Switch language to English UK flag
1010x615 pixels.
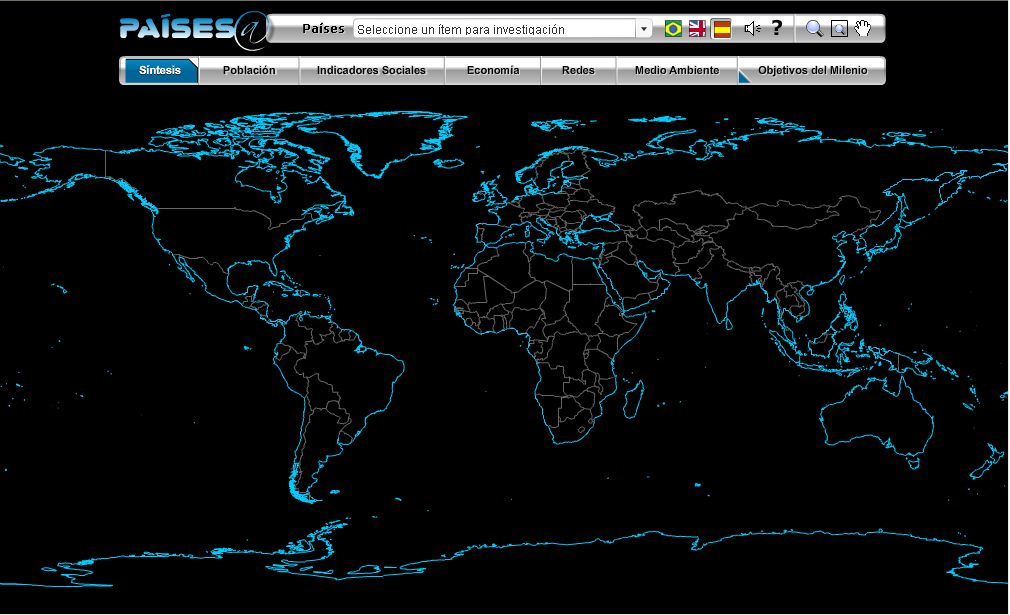[x=697, y=29]
